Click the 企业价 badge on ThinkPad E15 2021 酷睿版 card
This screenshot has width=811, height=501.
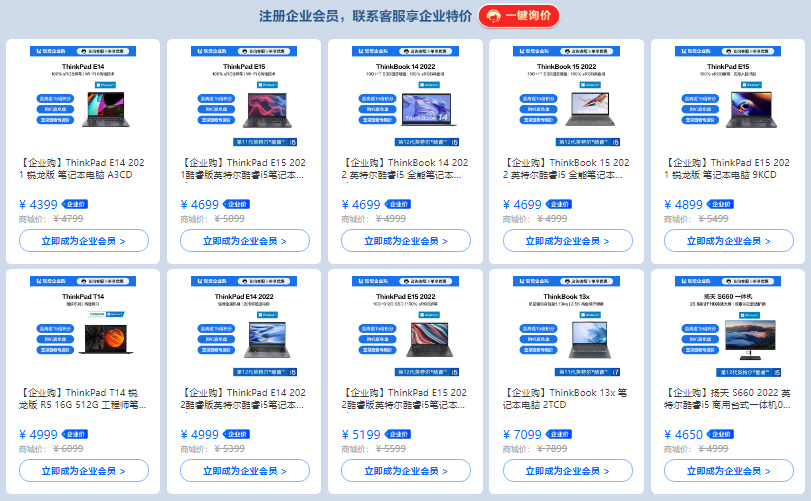pyautogui.click(x=236, y=204)
